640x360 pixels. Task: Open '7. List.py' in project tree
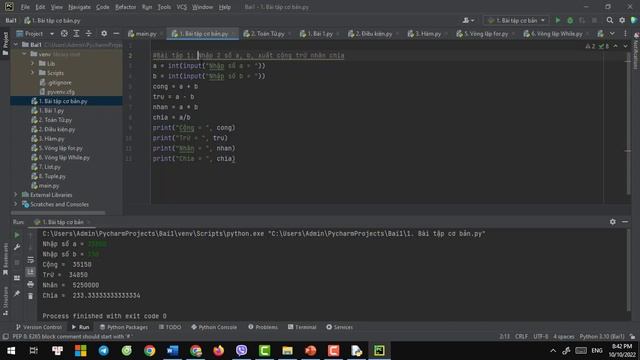[x=46, y=167]
